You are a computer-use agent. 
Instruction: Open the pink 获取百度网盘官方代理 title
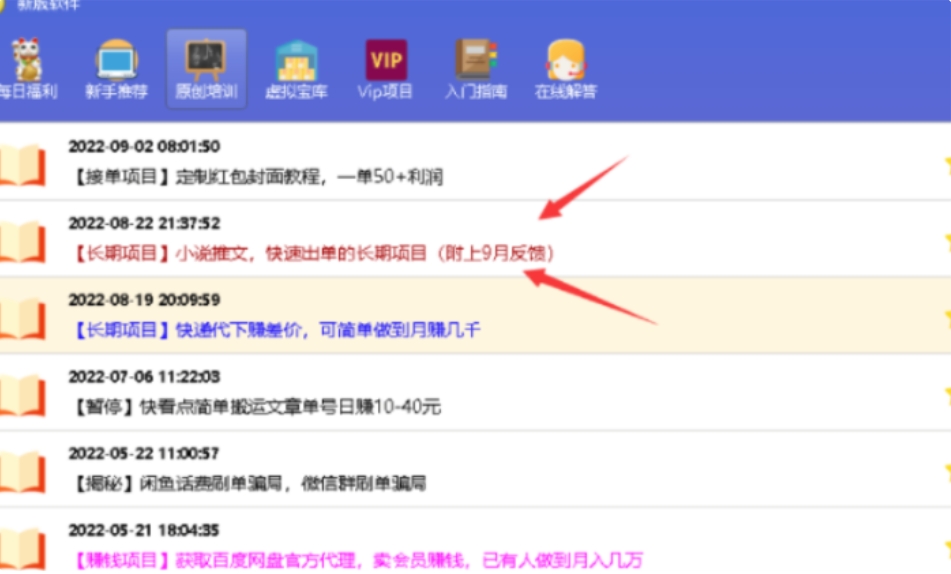click(356, 560)
